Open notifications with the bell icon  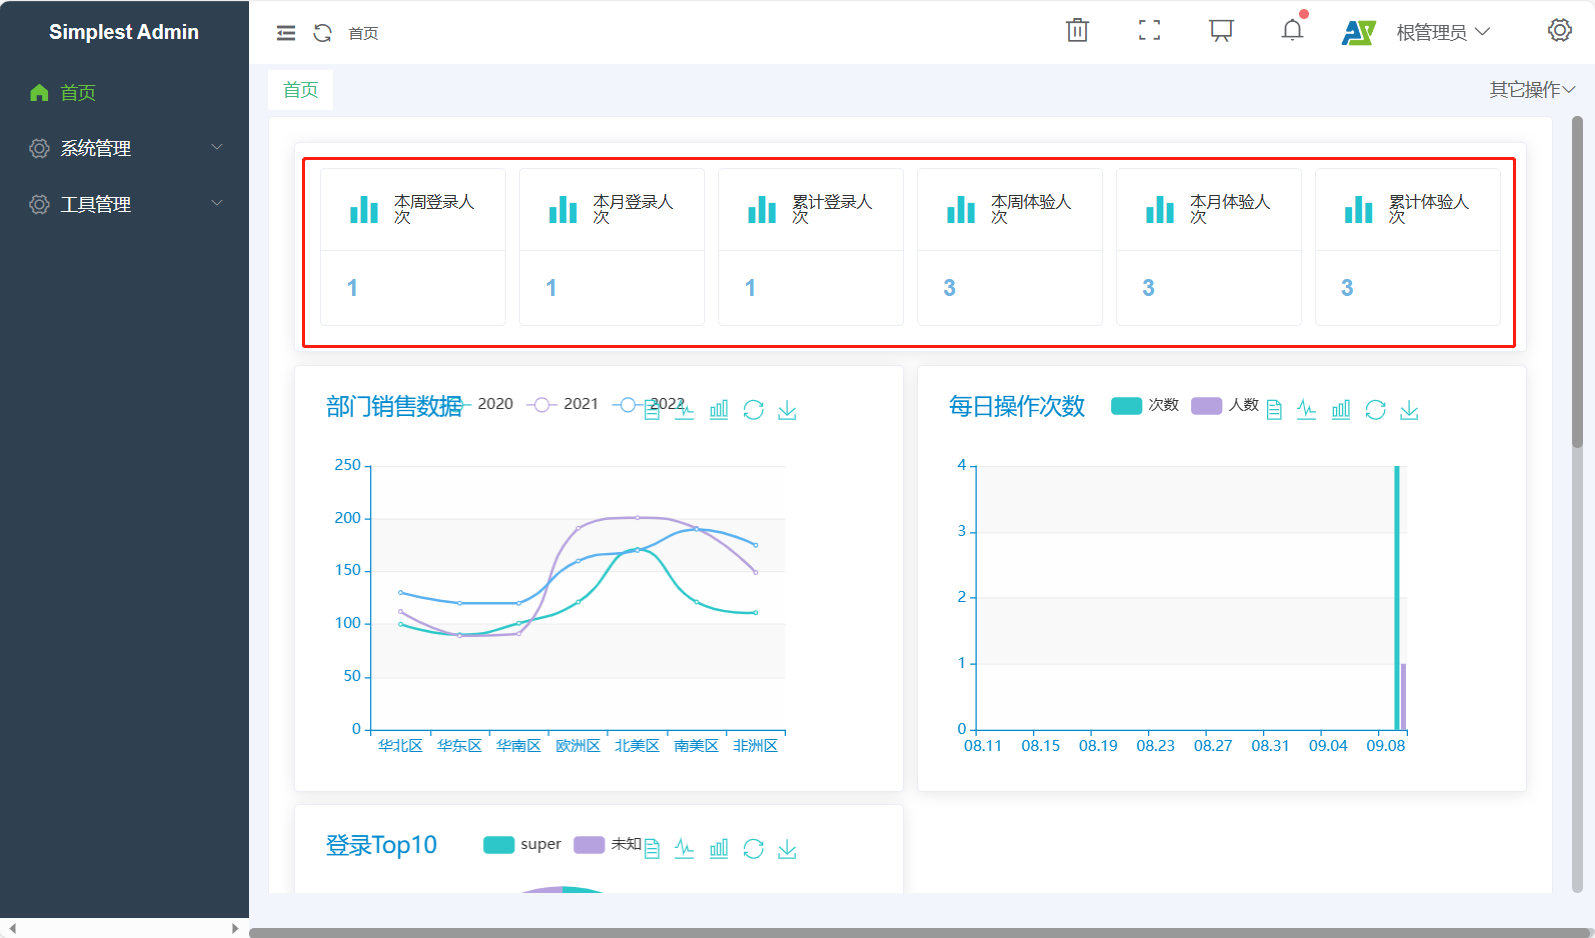1292,31
